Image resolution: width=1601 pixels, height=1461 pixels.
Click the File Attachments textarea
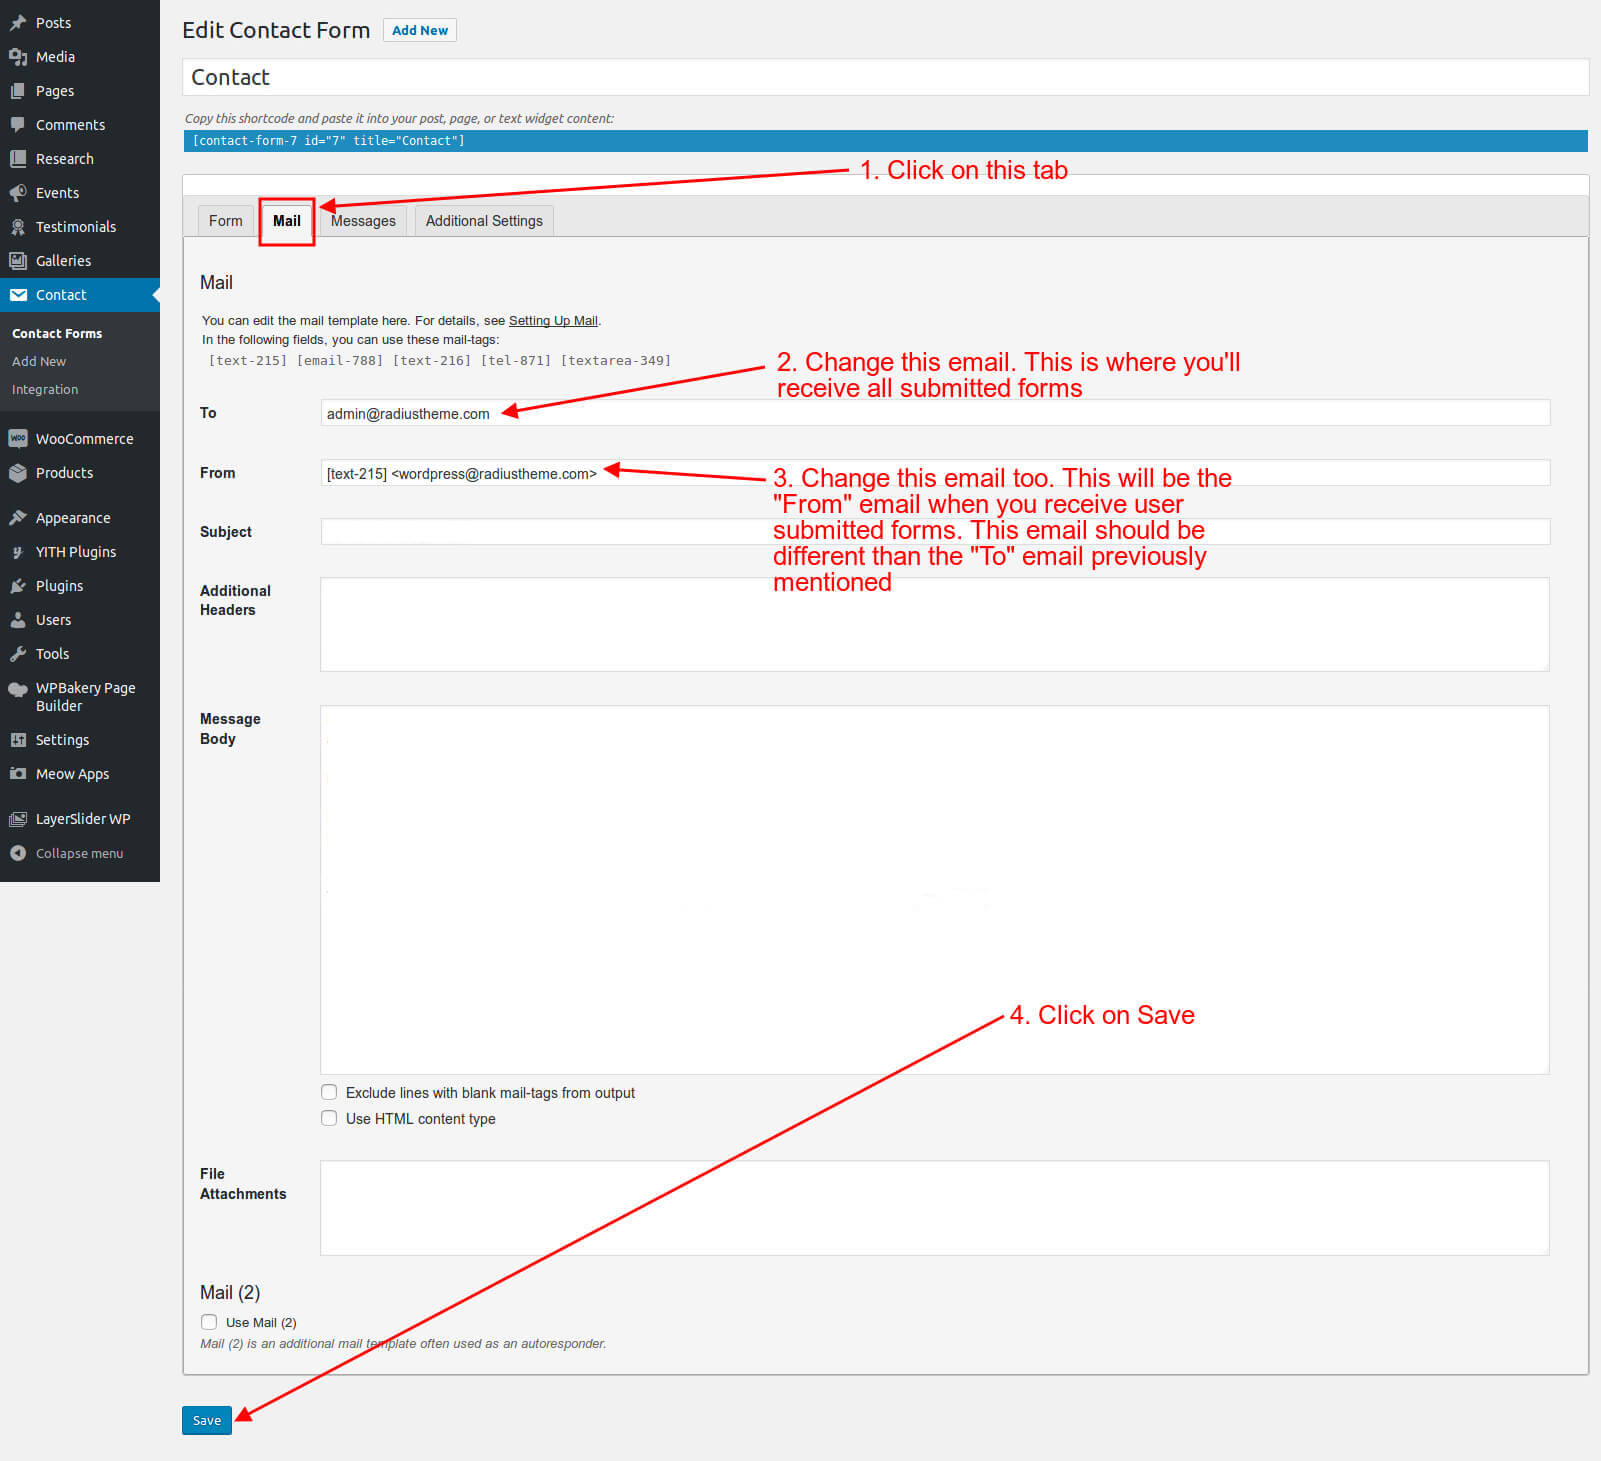click(935, 1208)
